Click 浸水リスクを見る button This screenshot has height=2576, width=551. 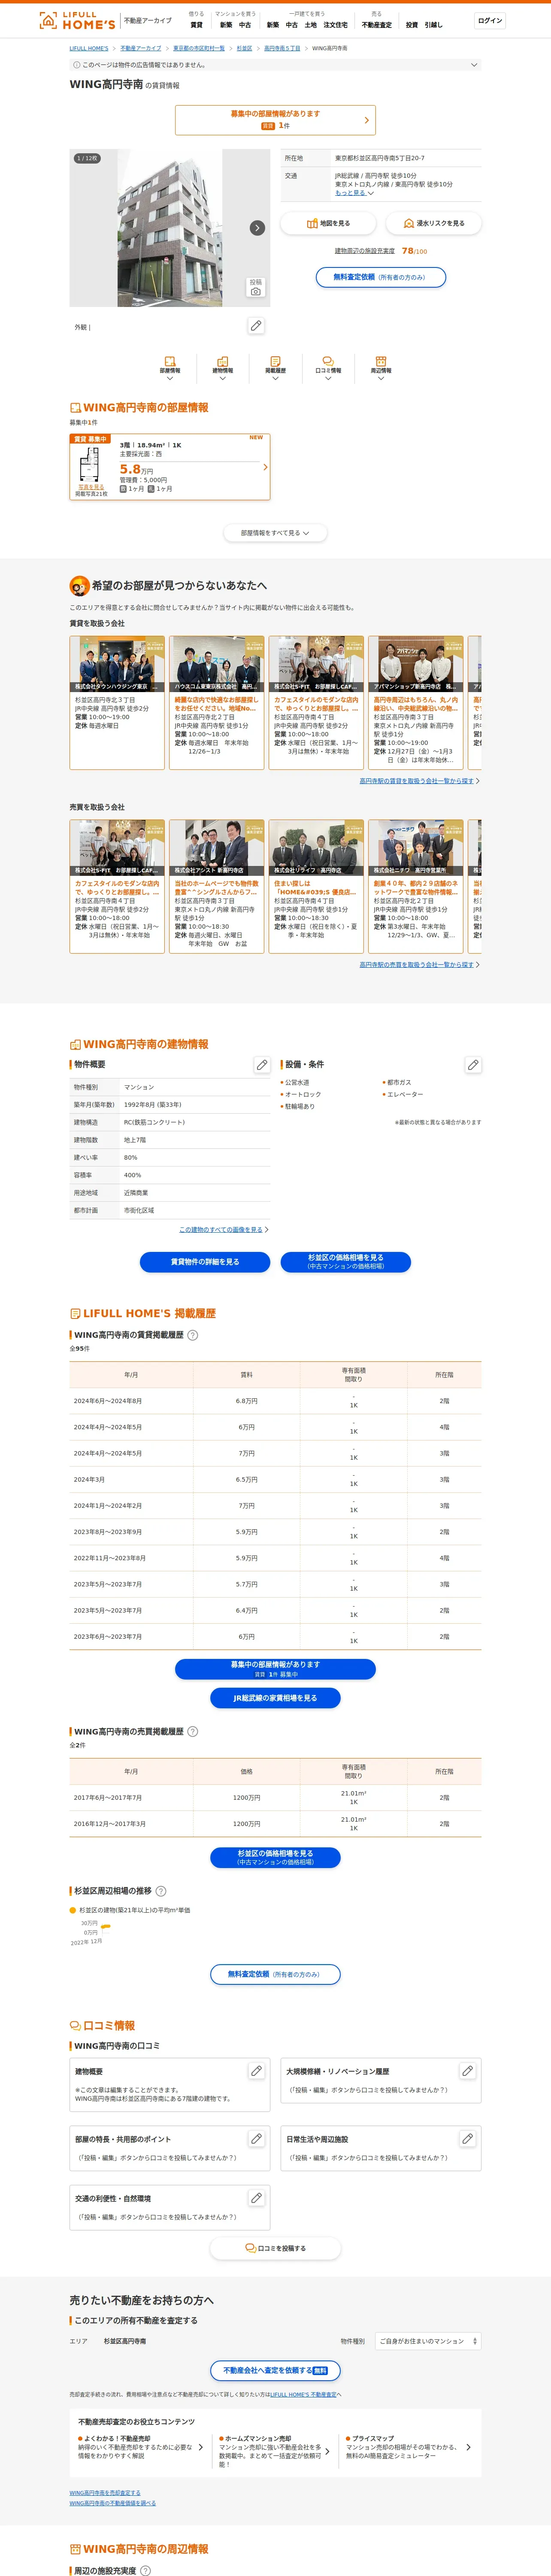(433, 223)
